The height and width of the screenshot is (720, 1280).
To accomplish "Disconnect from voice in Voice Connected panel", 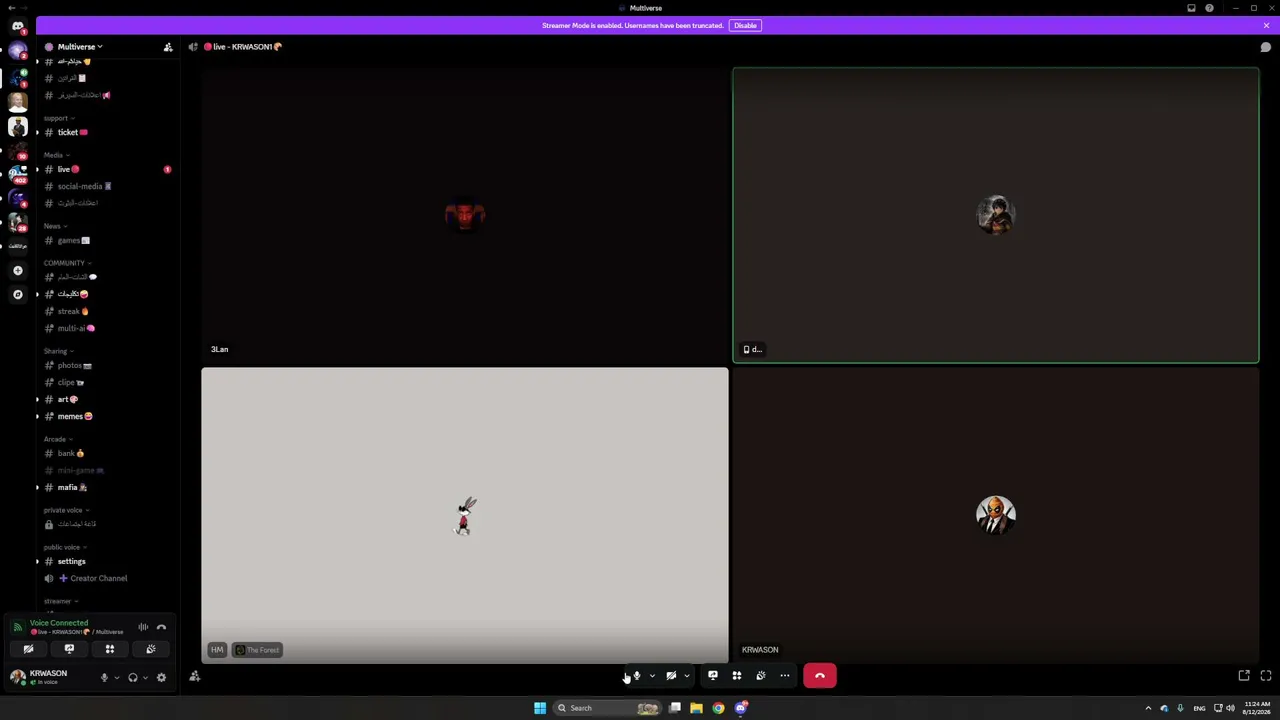I will 161,627.
